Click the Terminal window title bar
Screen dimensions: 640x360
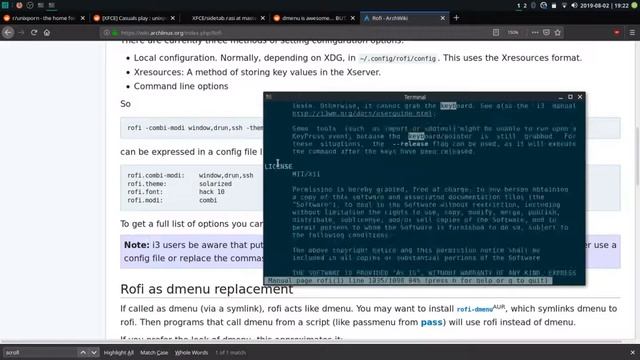pyautogui.click(x=415, y=97)
